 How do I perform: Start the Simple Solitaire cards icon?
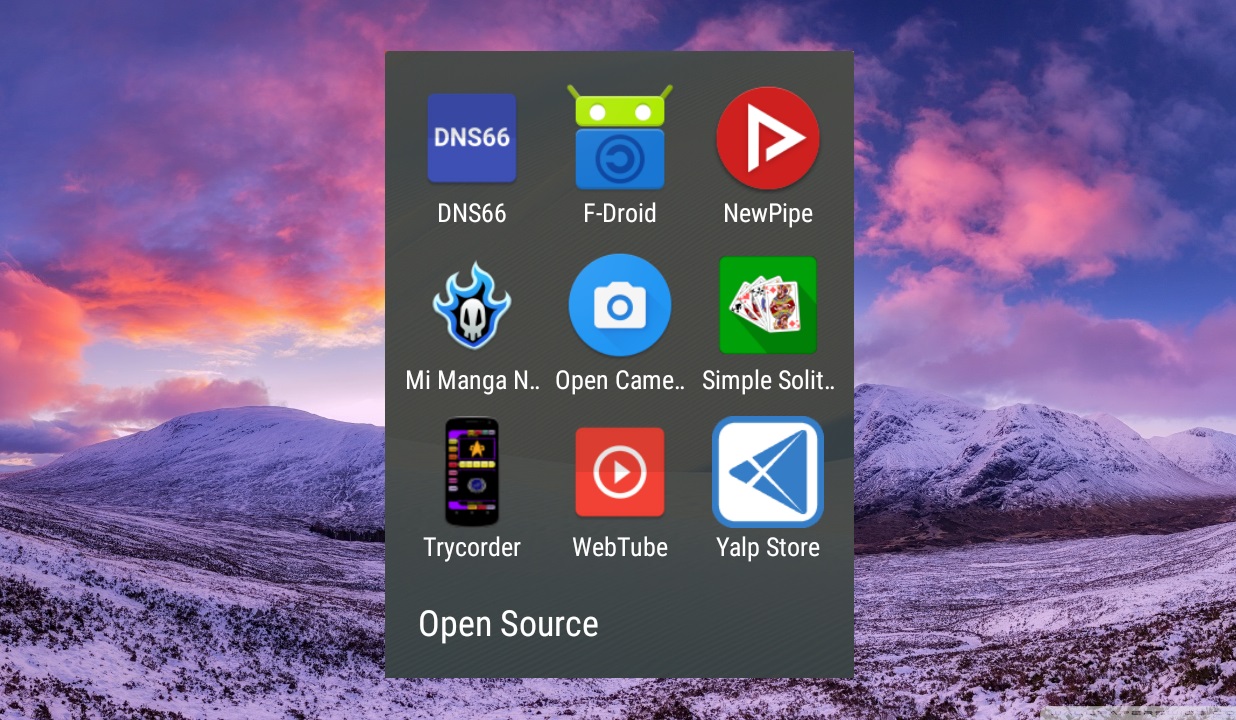[x=768, y=305]
